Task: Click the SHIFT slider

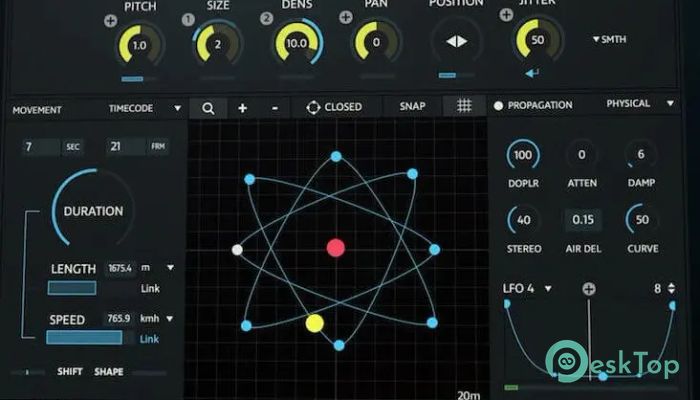Action: pos(28,372)
